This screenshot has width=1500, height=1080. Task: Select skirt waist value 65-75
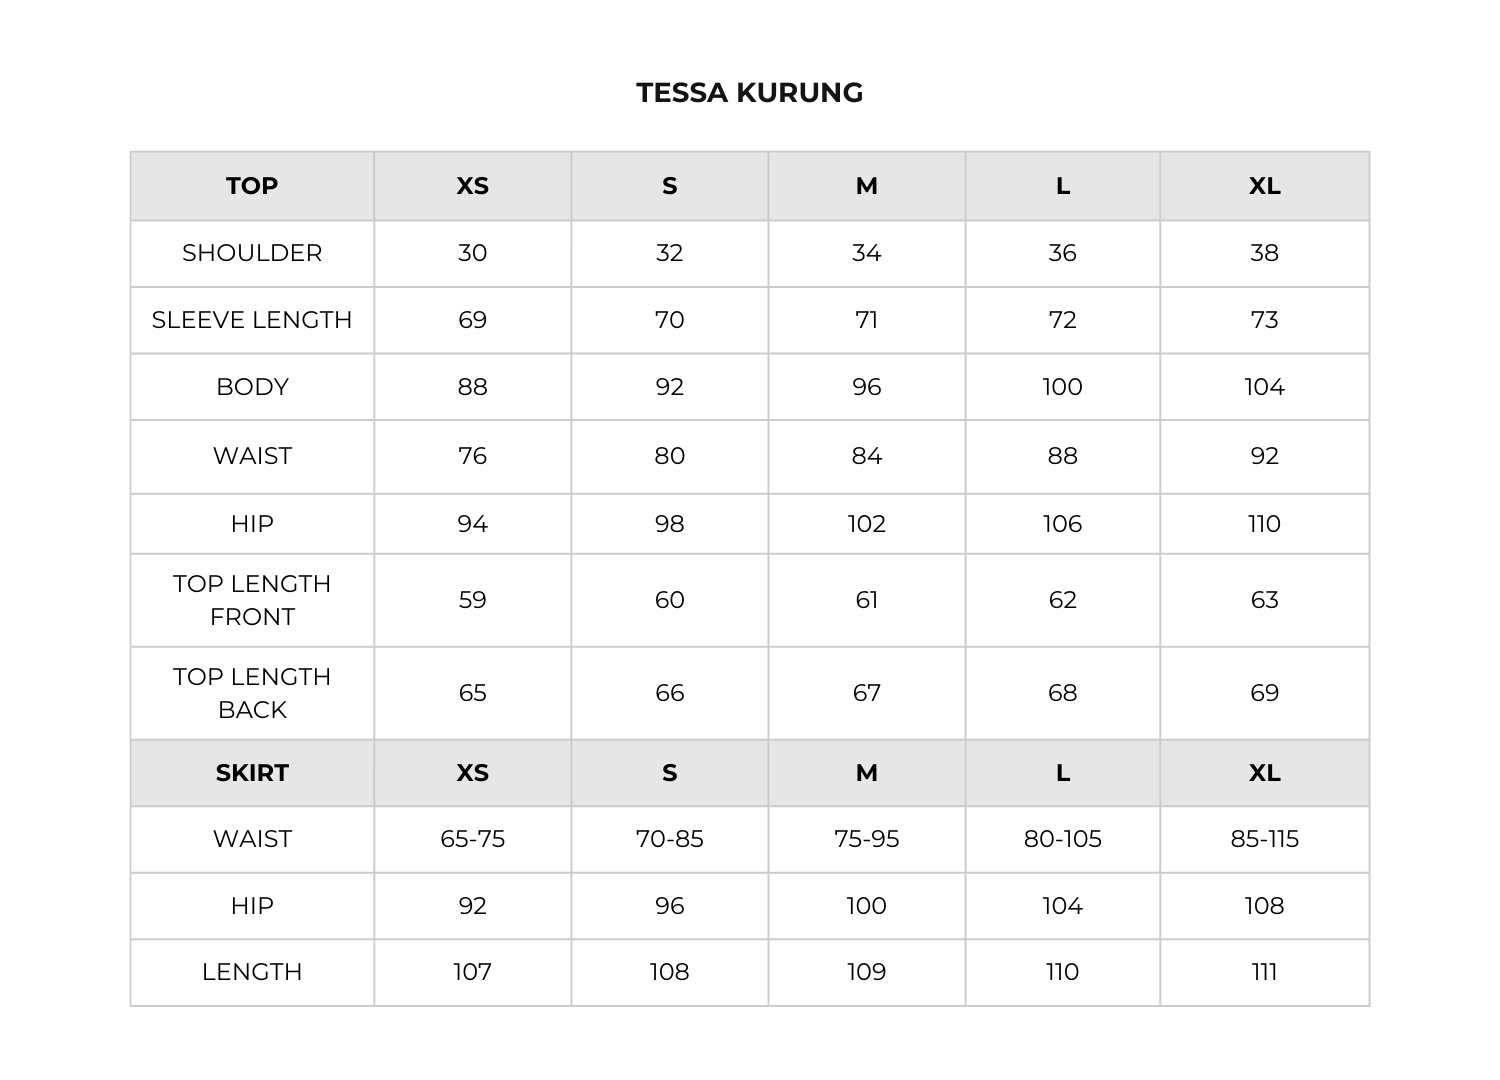[472, 839]
